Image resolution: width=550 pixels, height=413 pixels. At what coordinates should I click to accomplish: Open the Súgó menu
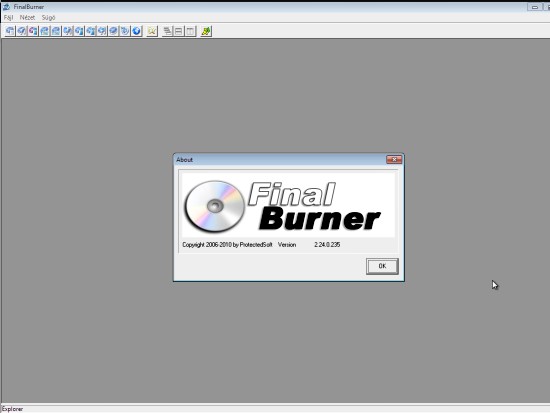[48, 18]
